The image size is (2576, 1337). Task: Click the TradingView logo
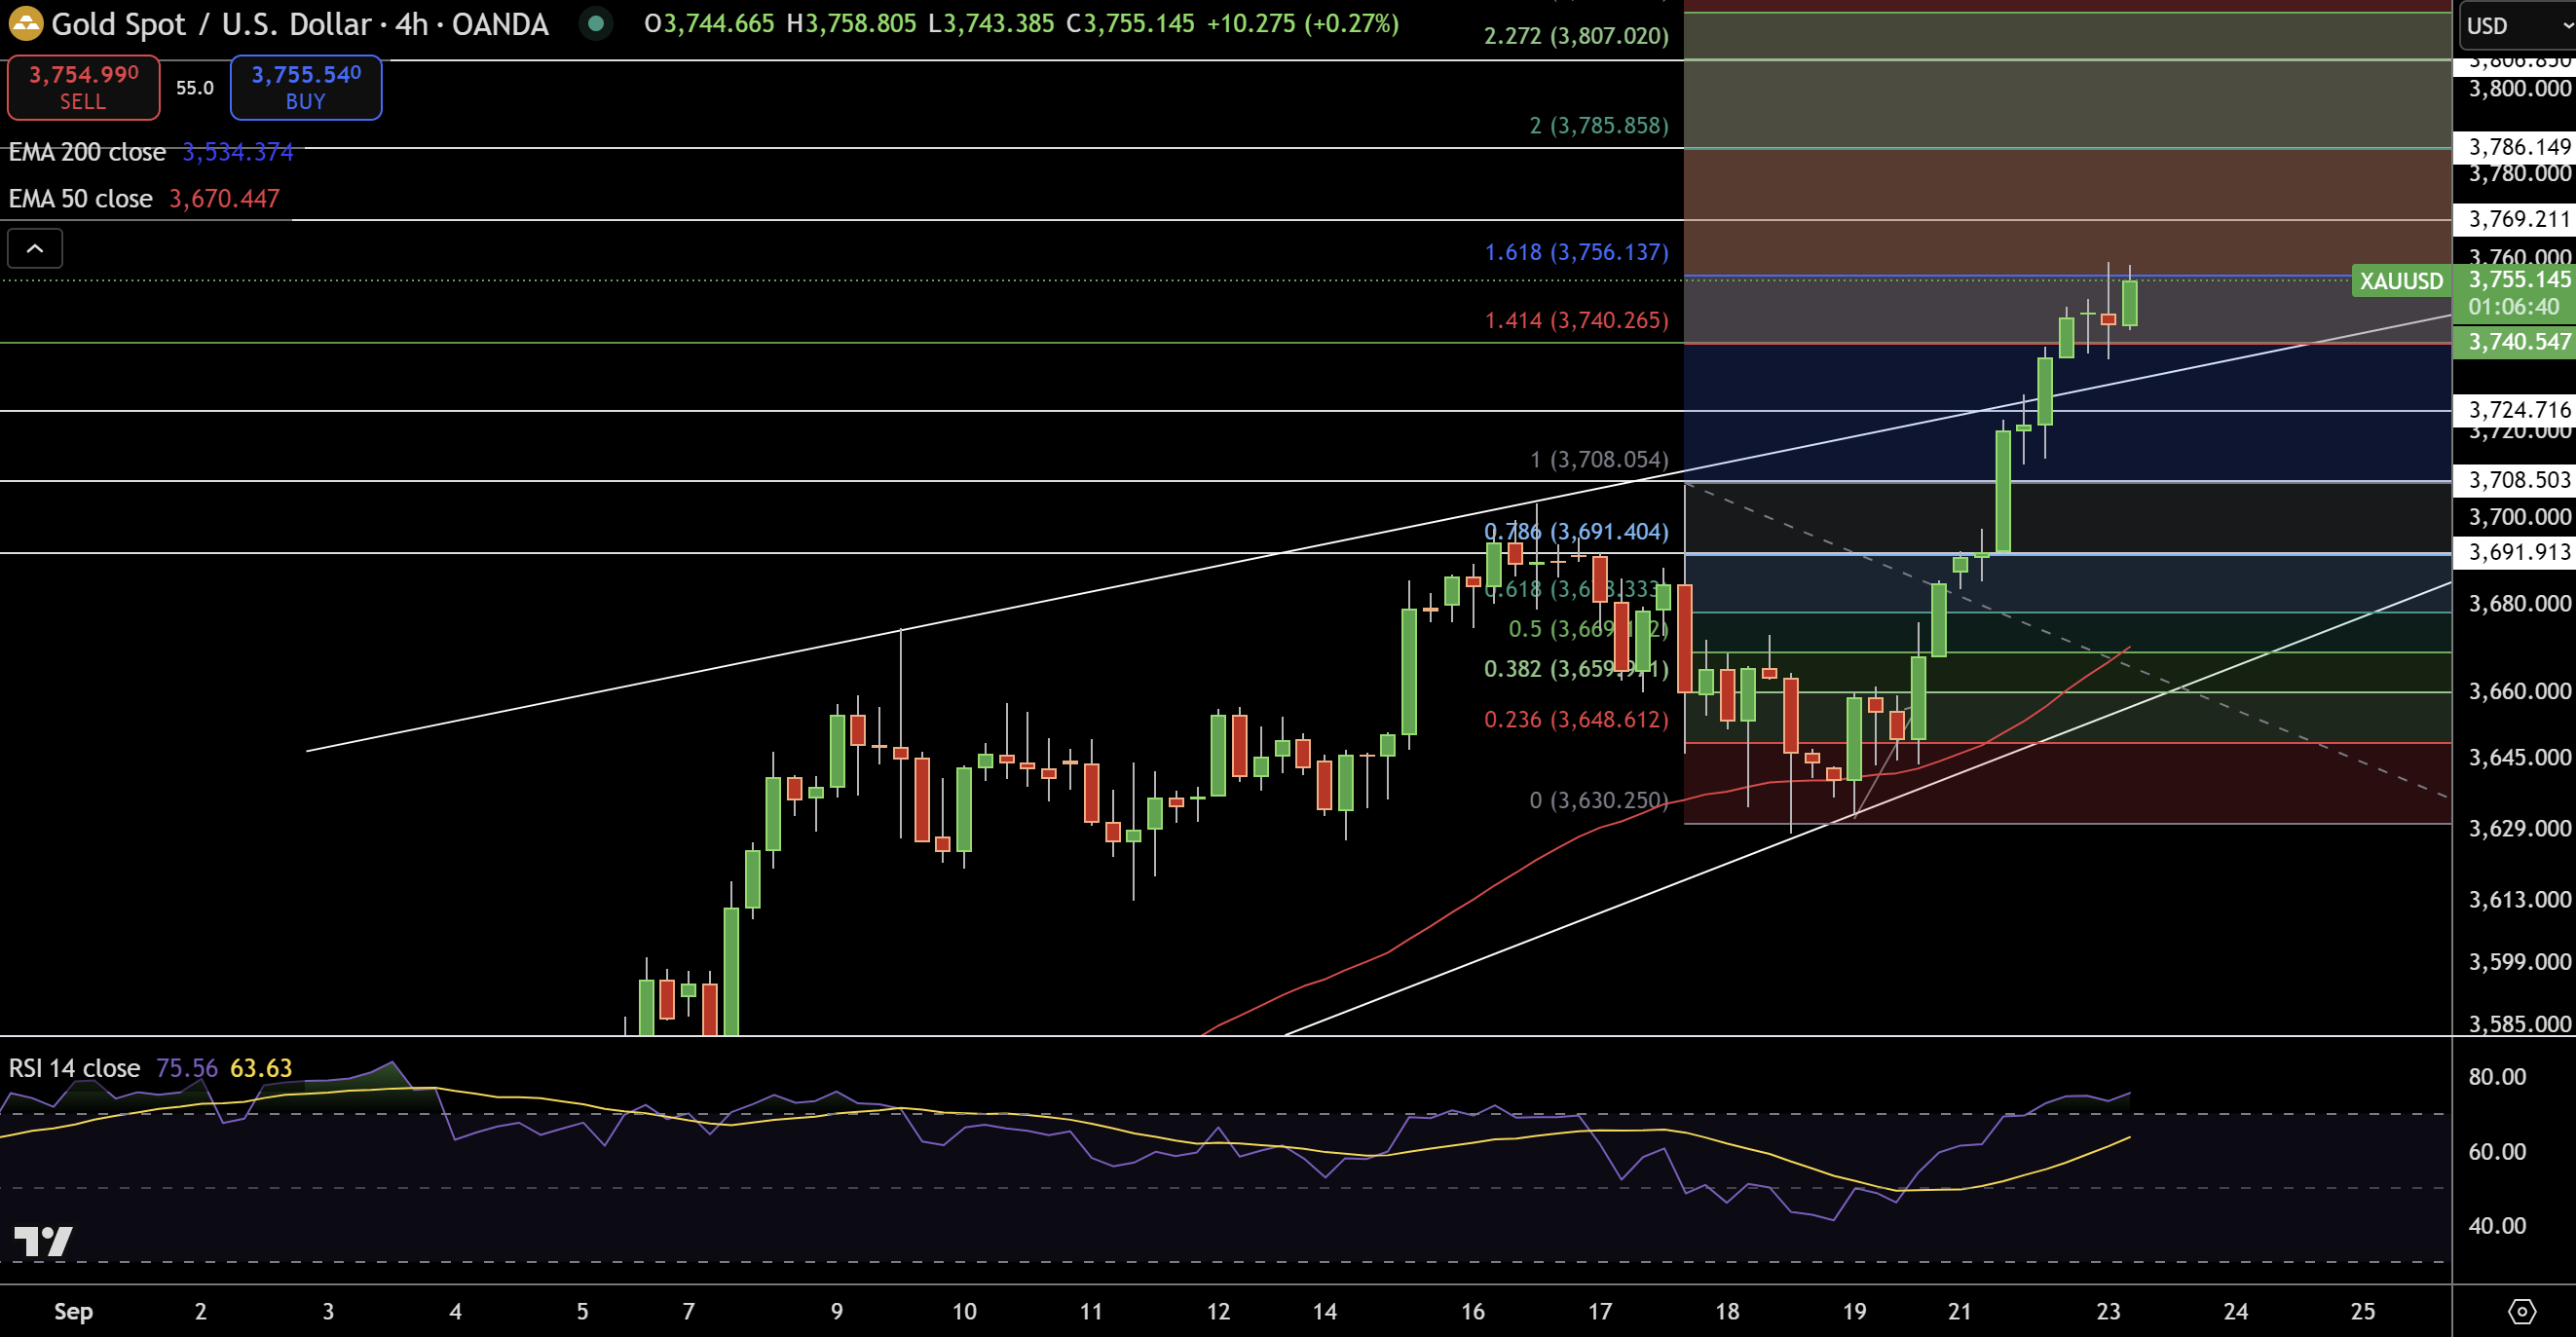click(43, 1241)
